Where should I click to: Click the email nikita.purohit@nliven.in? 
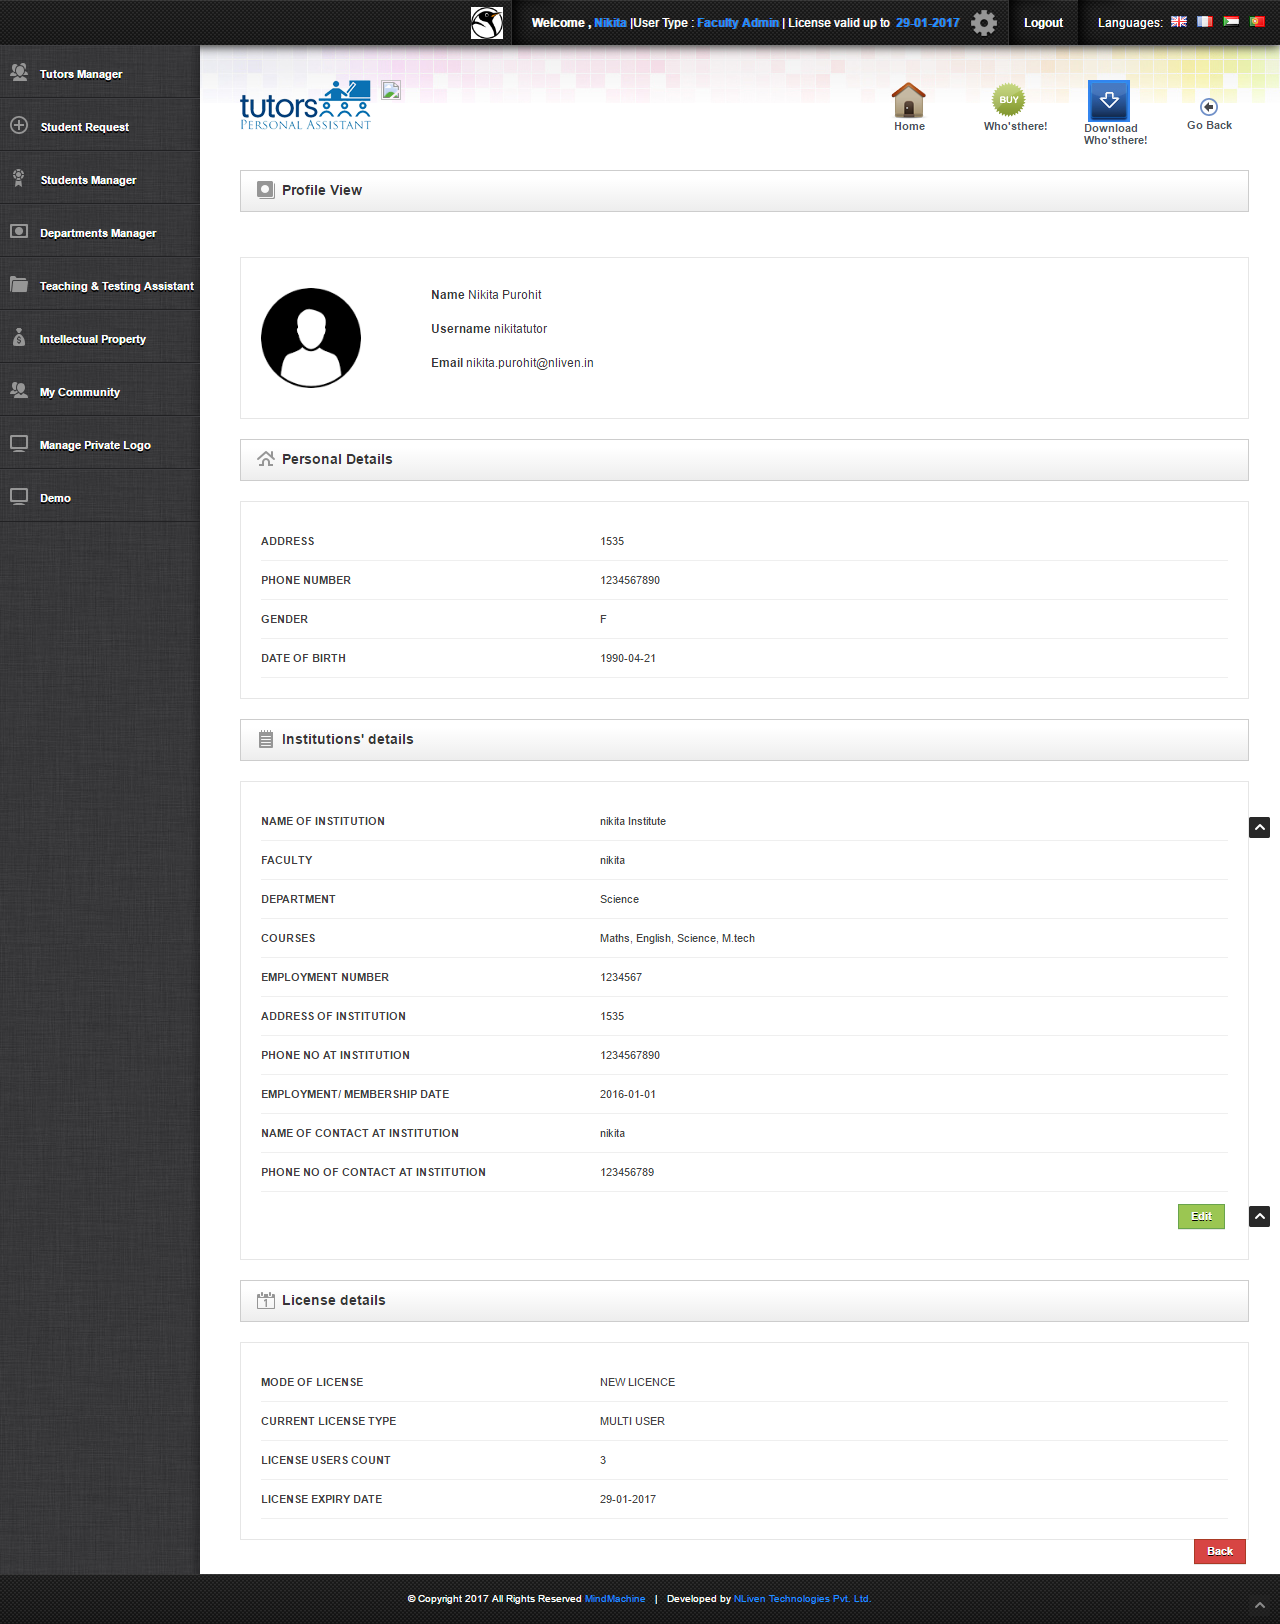pyautogui.click(x=529, y=363)
